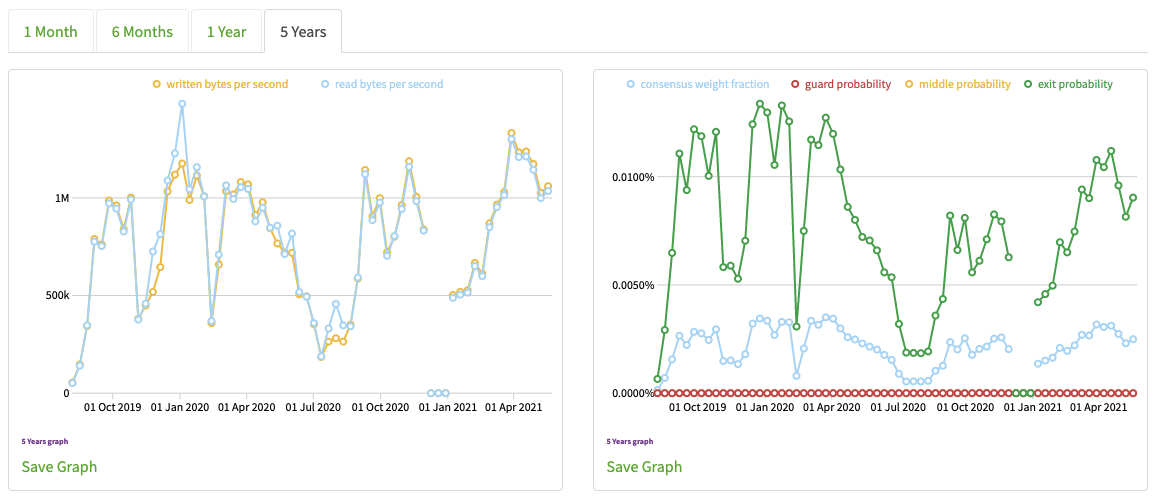Click Save Graph under bandwidth chart
This screenshot has width=1159, height=502.
click(59, 467)
